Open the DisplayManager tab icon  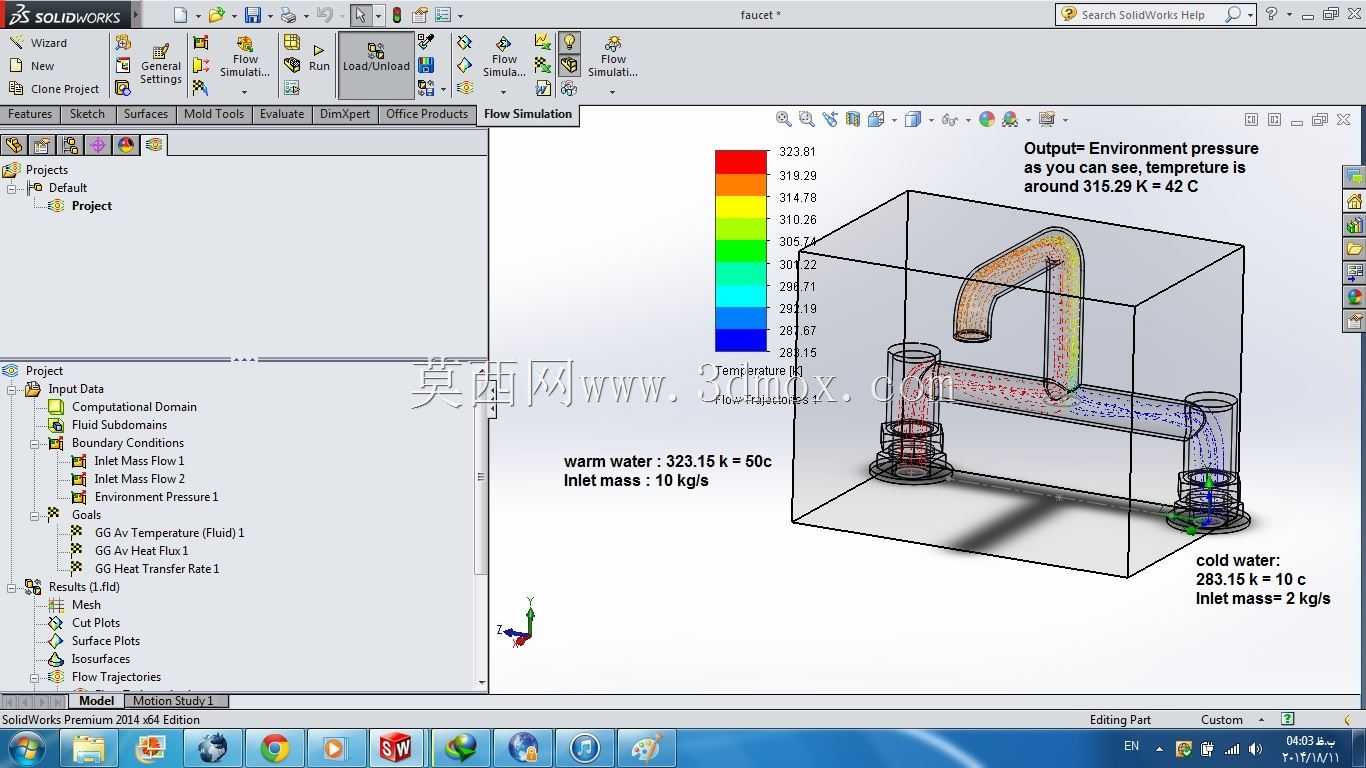coord(126,145)
